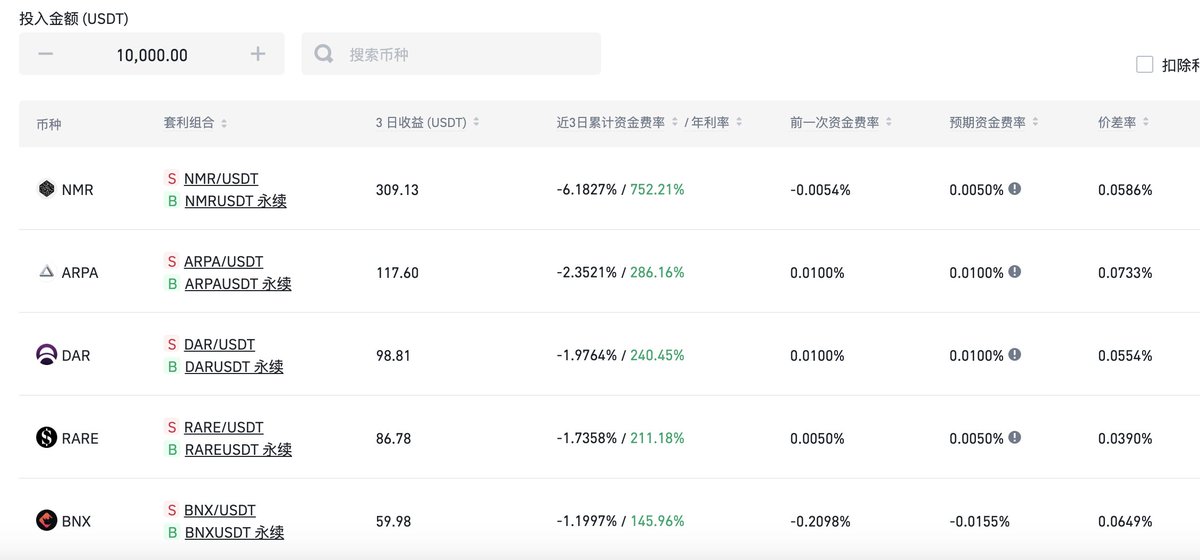Image resolution: width=1200 pixels, height=560 pixels.
Task: Click the B buy badge for RAREUSDT
Action: (x=172, y=450)
